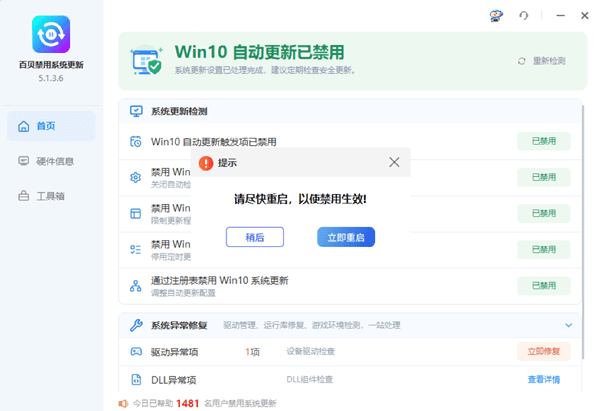Click the 设备驱动检查 description text
This screenshot has height=411, width=600.
[311, 351]
